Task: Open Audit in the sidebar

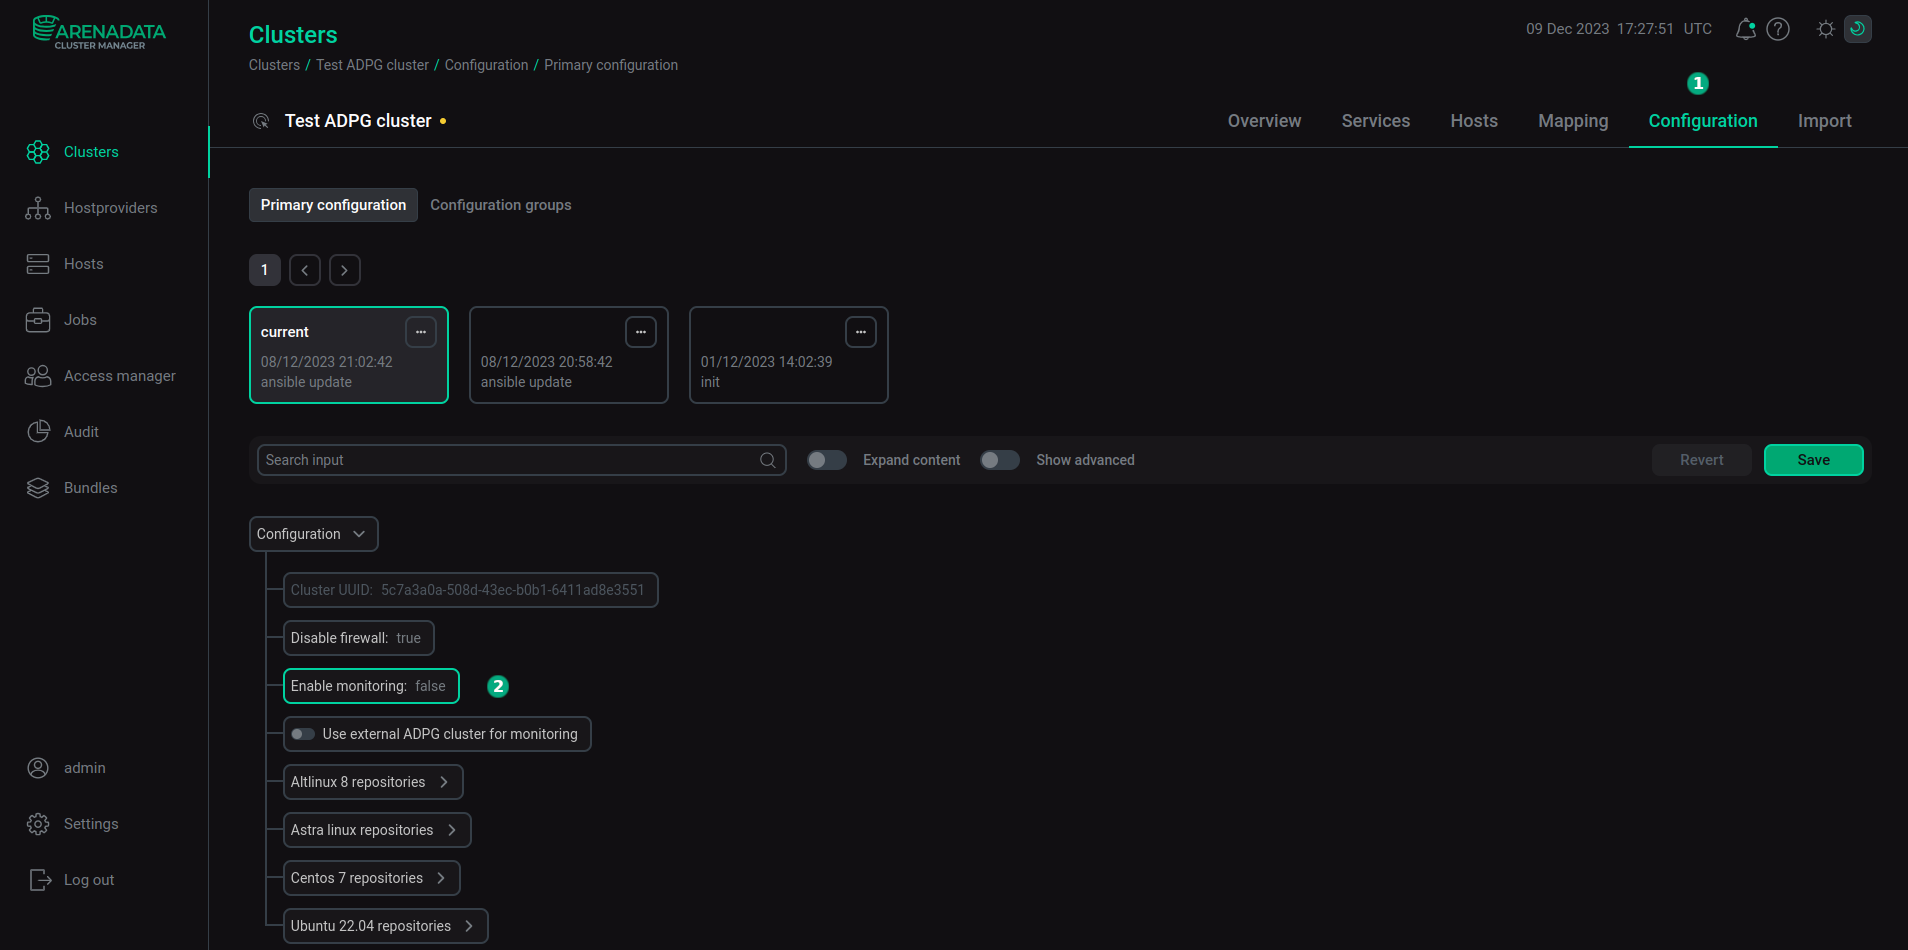Action: pos(81,432)
